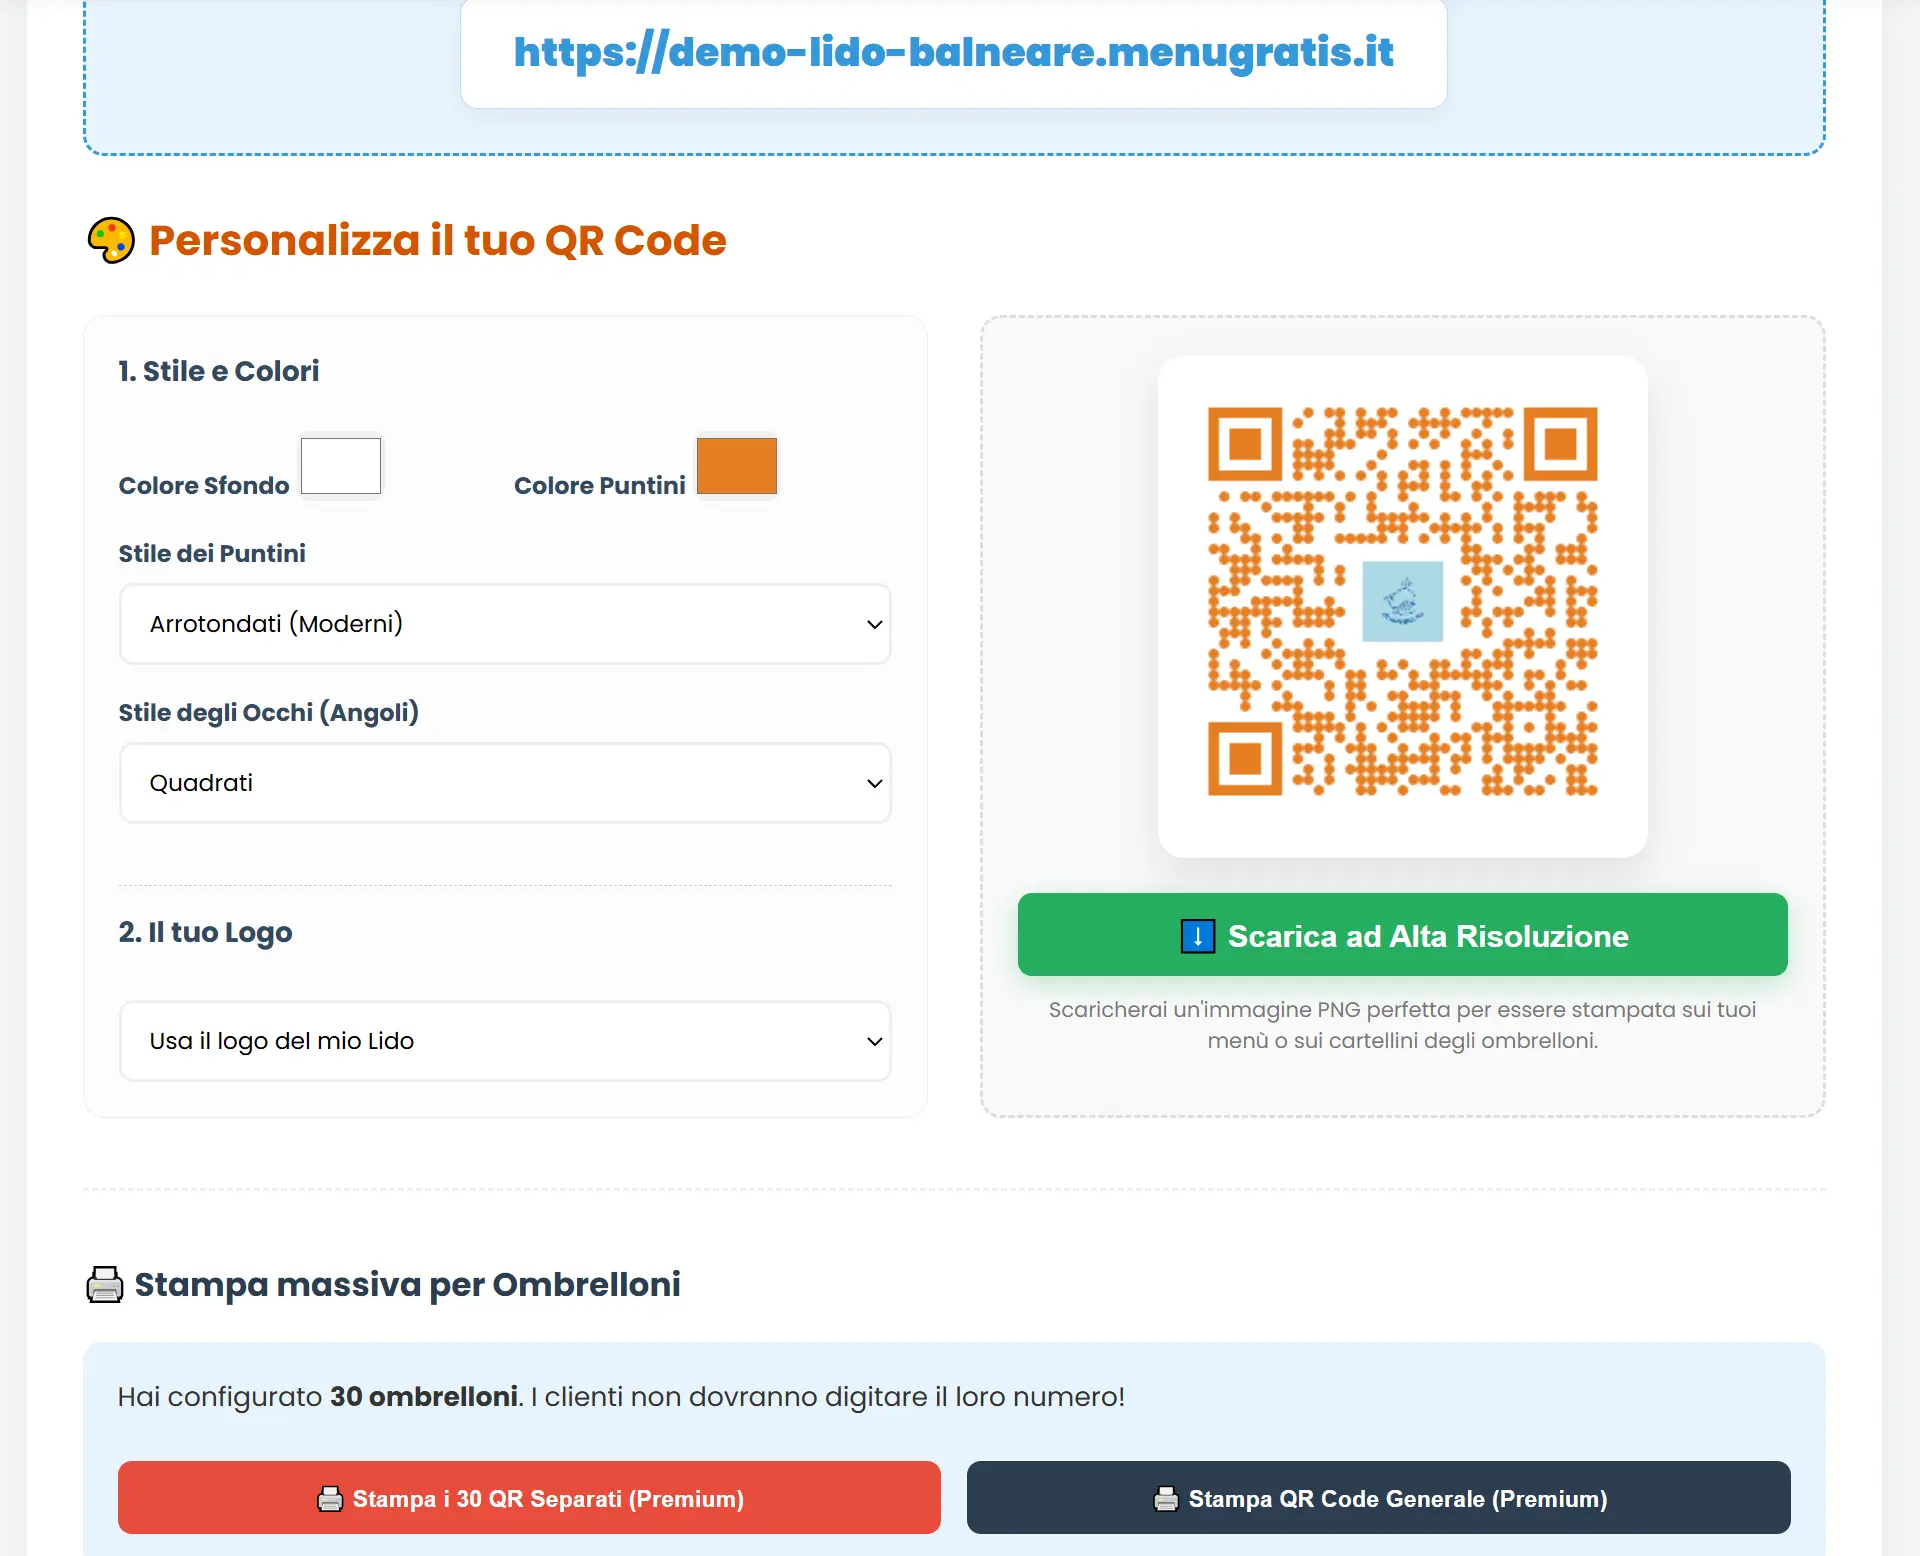Click the lido logo inside the QR code
The image size is (1920, 1556).
point(1402,601)
